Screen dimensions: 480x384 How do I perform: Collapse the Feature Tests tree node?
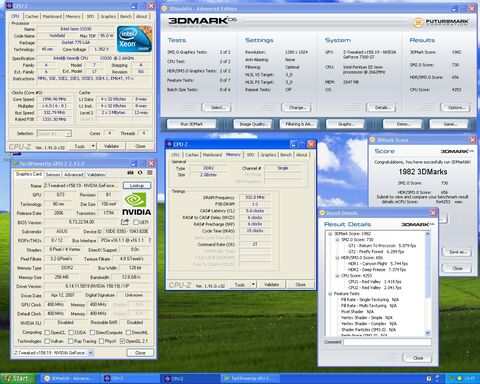(330, 294)
